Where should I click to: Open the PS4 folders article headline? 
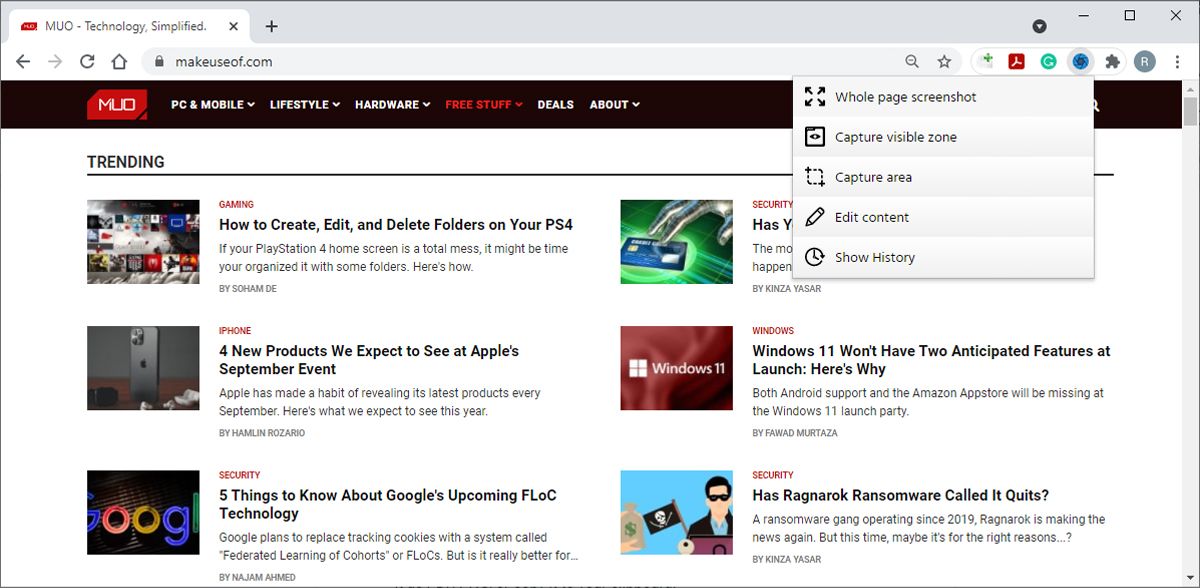pyautogui.click(x=396, y=225)
